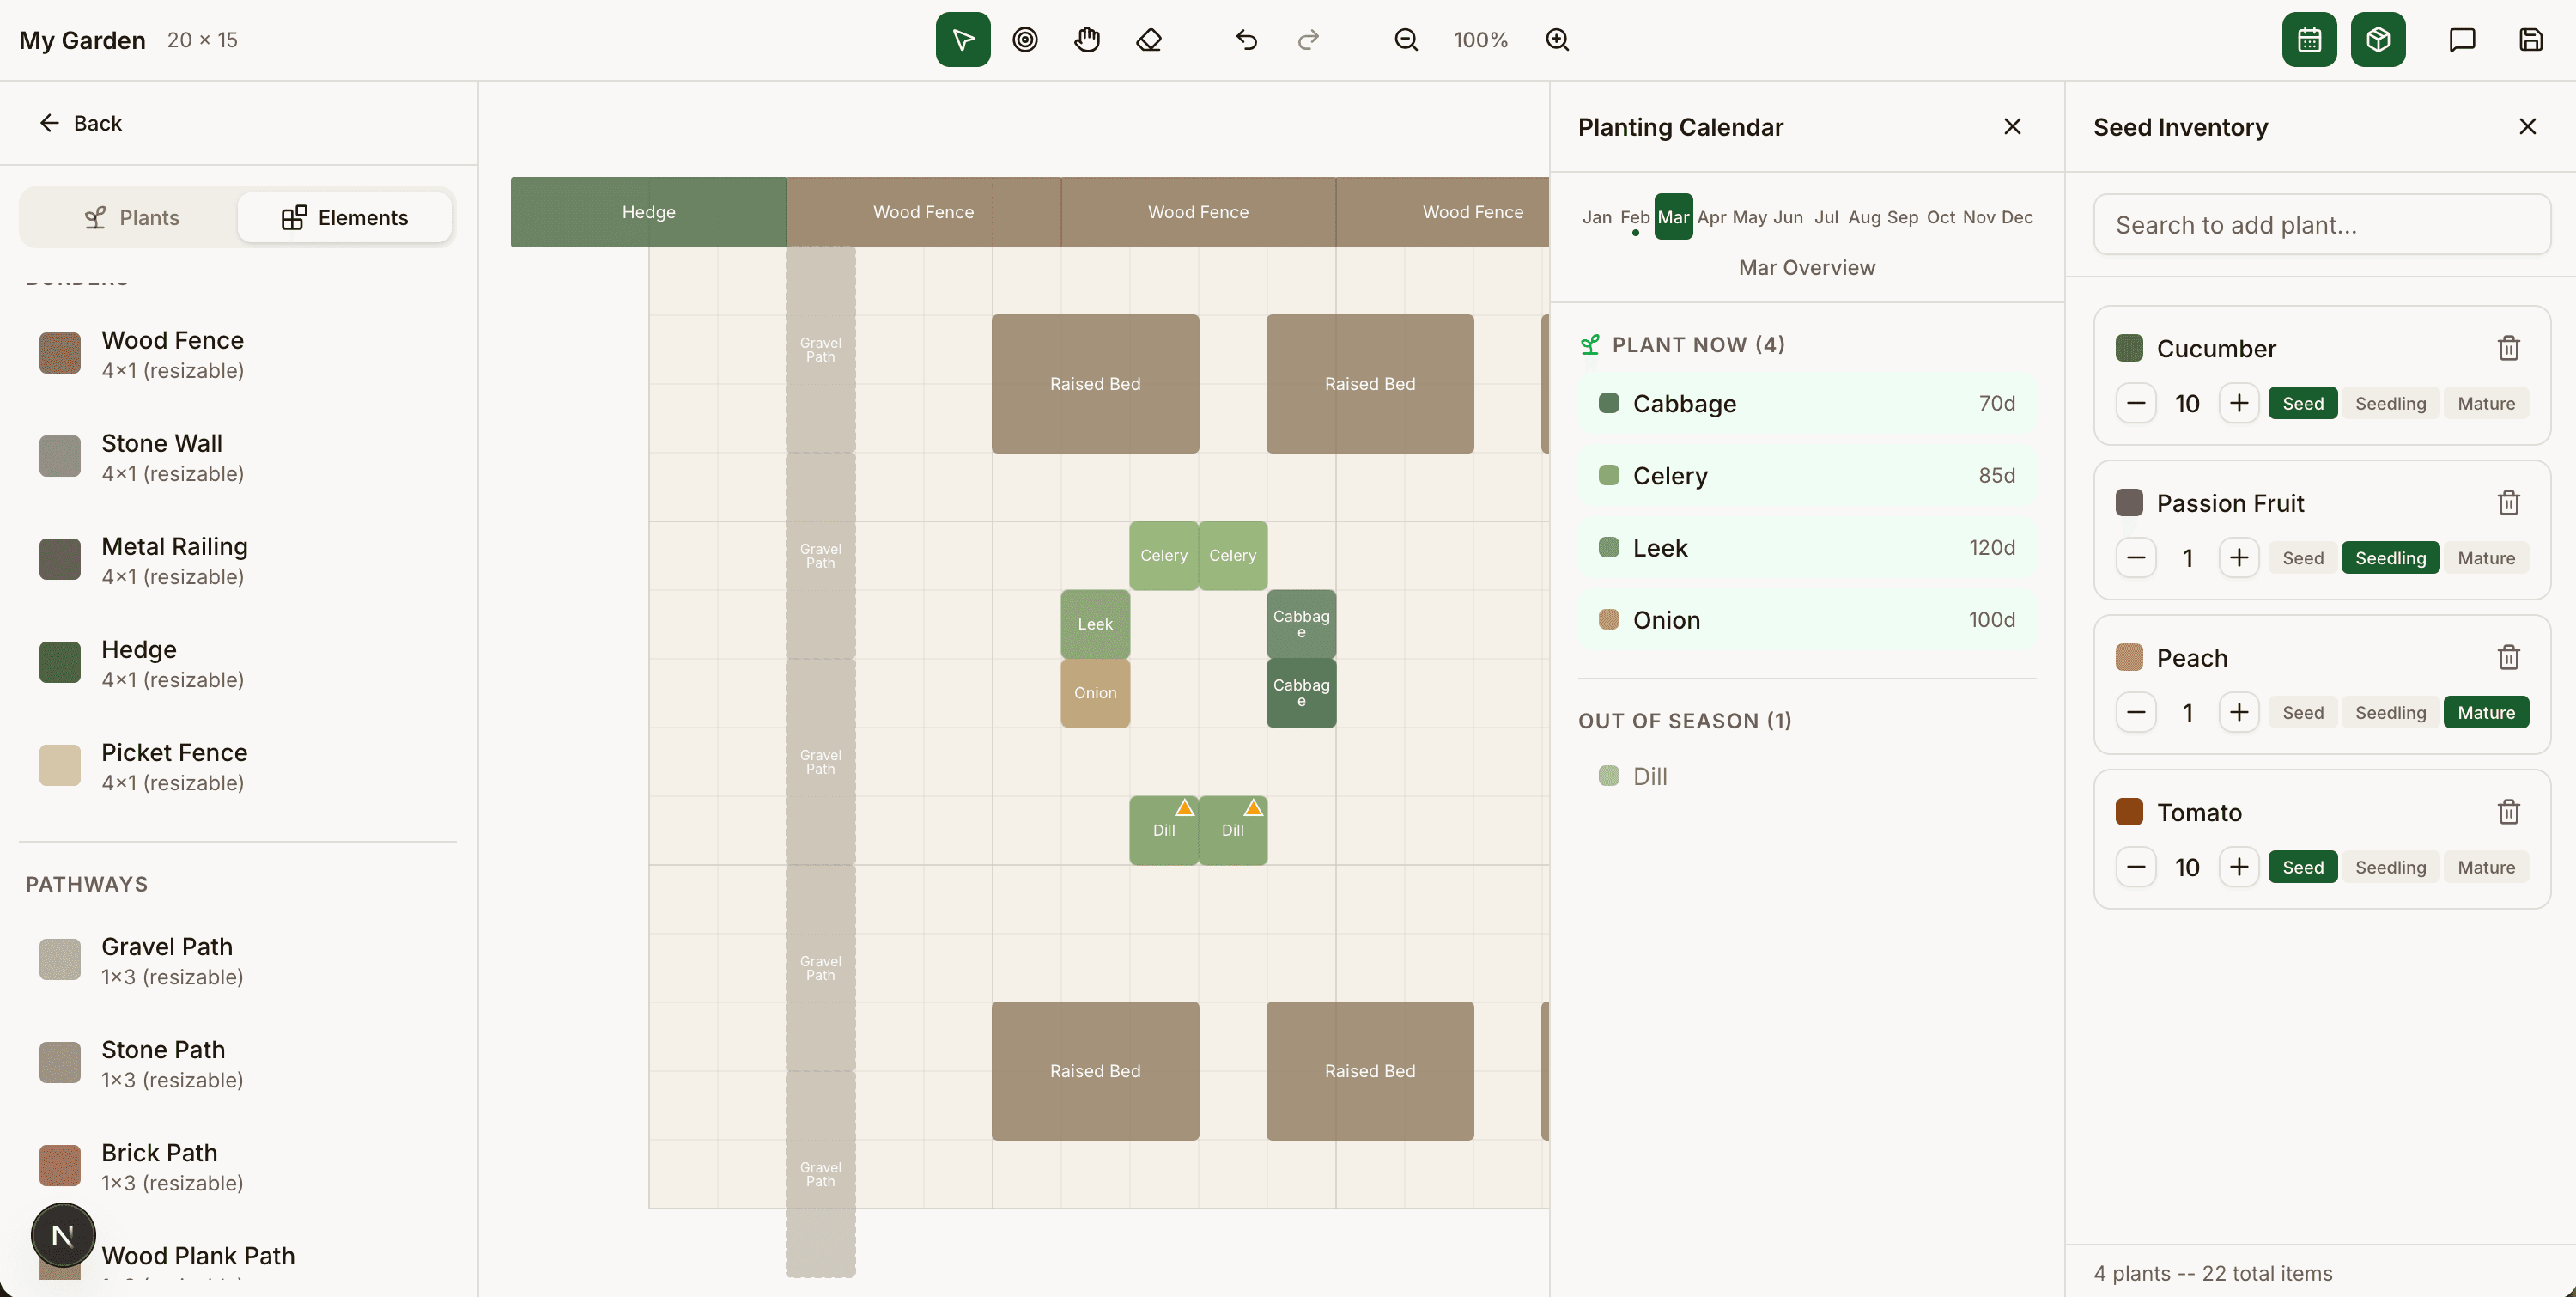Click the Cucumber color swatch
This screenshot has height=1297, width=2576.
(x=2129, y=347)
